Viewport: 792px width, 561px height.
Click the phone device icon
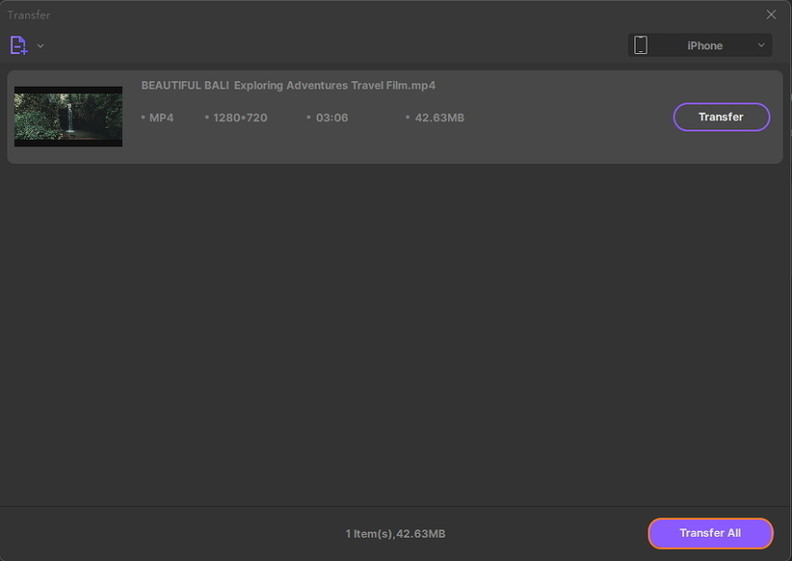[640, 45]
